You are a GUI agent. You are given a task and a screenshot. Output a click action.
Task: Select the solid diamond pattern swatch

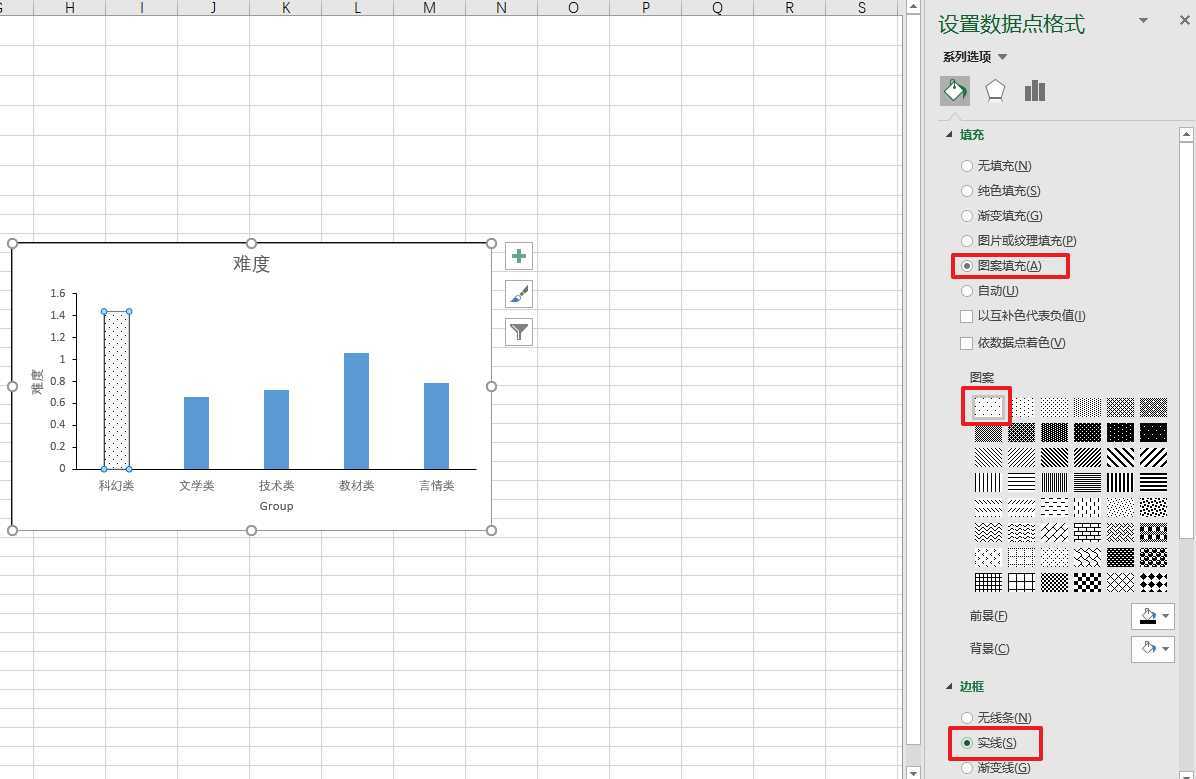click(1153, 583)
